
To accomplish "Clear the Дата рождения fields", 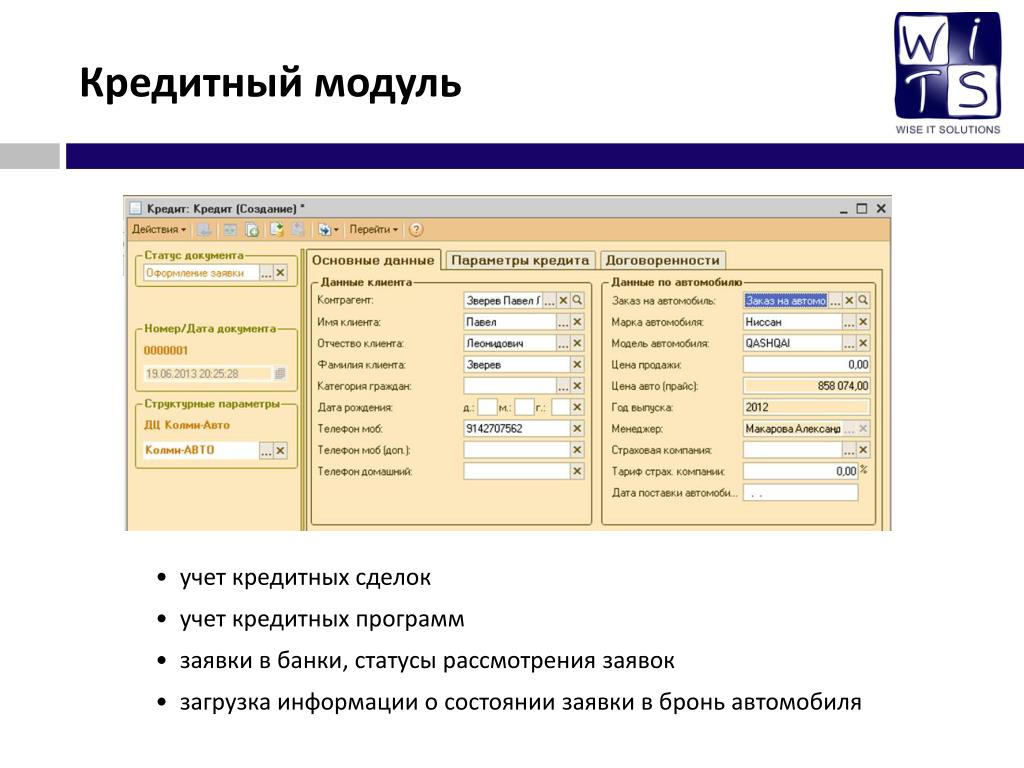I will point(577,408).
